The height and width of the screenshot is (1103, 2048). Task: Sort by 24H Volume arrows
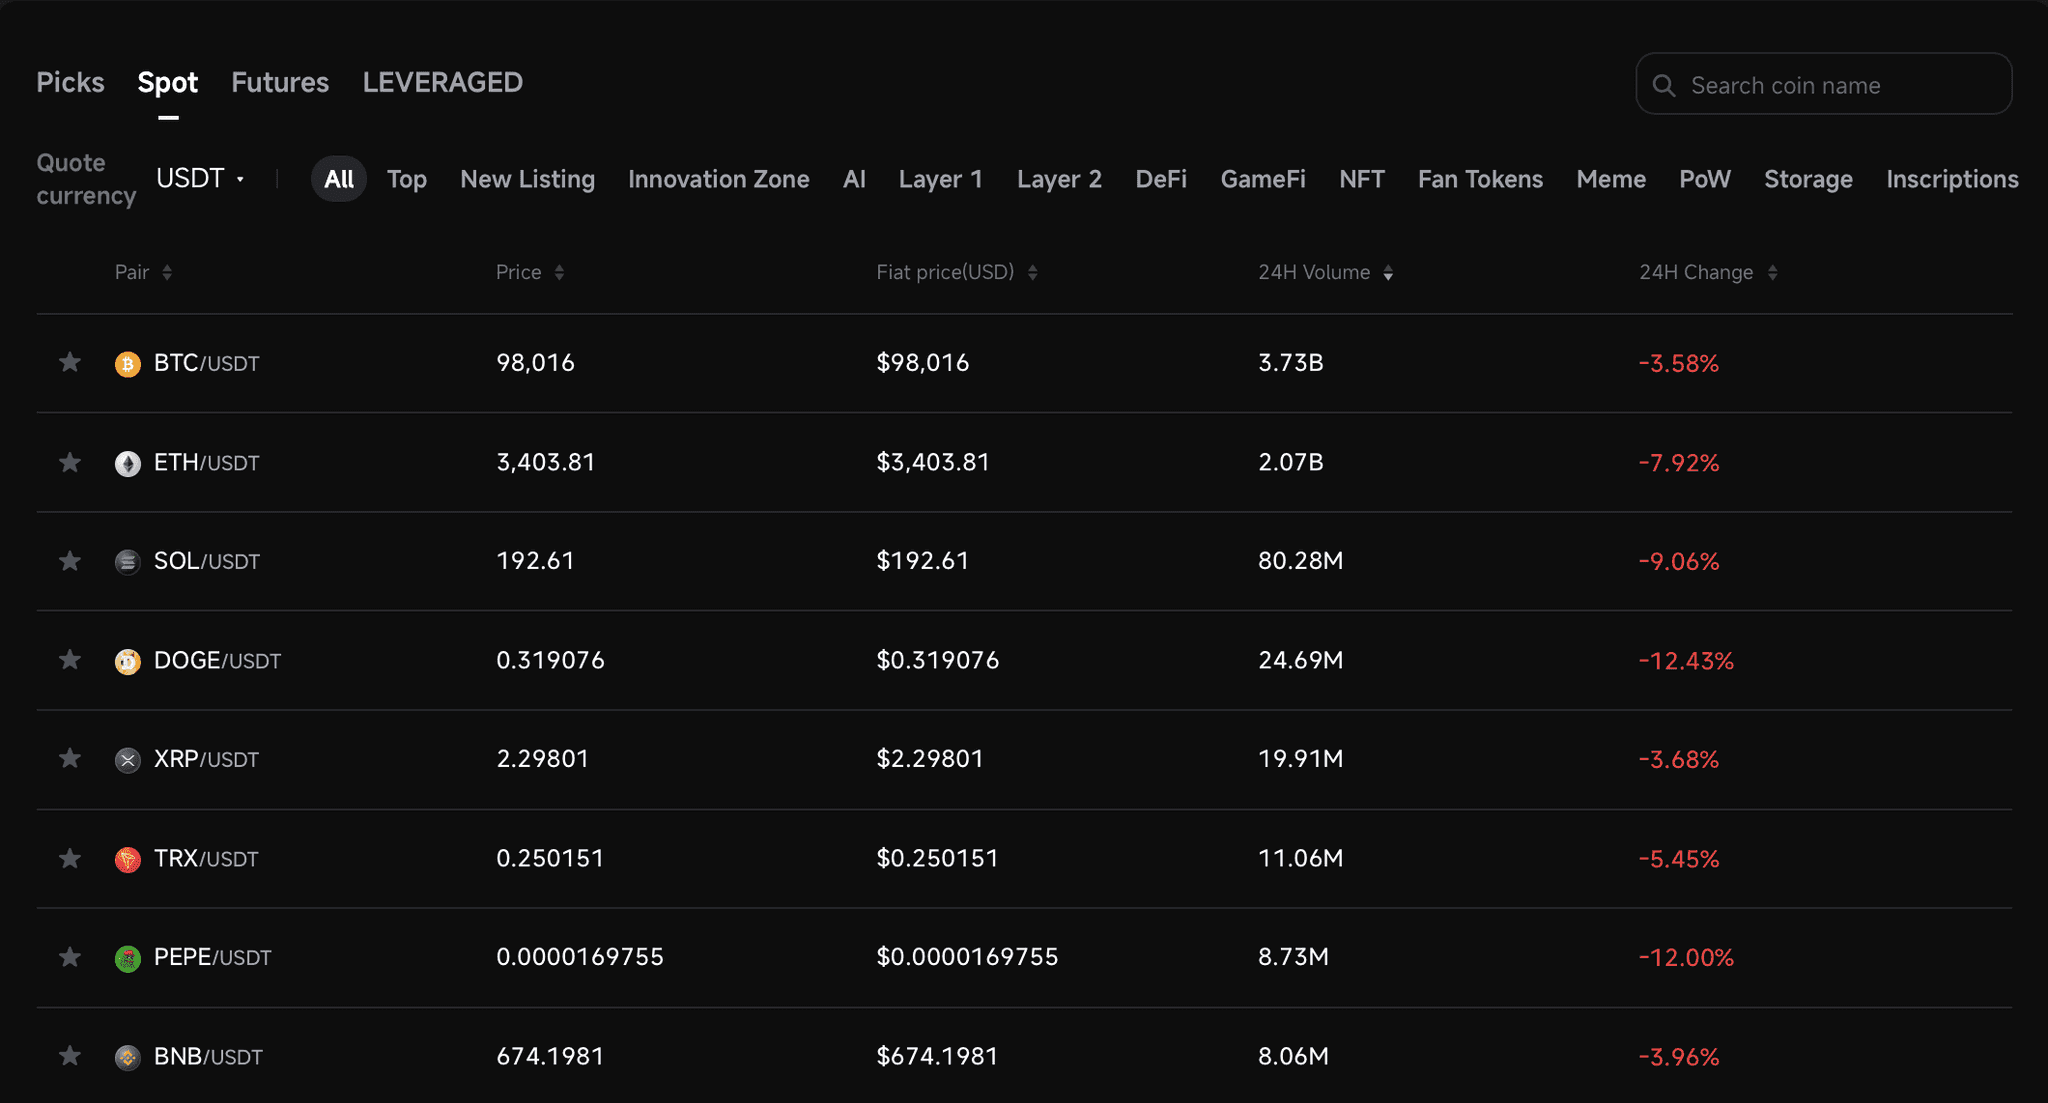tap(1388, 272)
